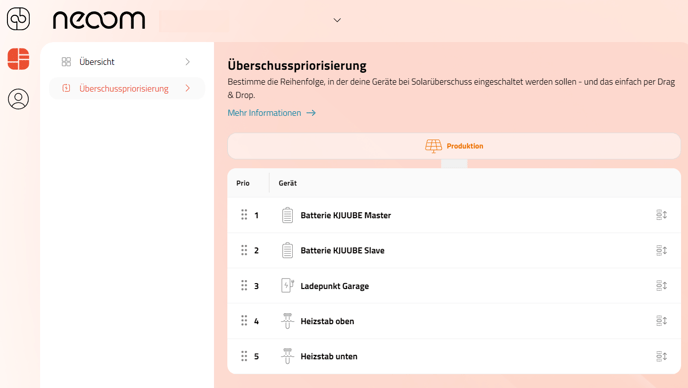
Task: Click the battery icon of KJUUBE Slave
Action: 287,250
